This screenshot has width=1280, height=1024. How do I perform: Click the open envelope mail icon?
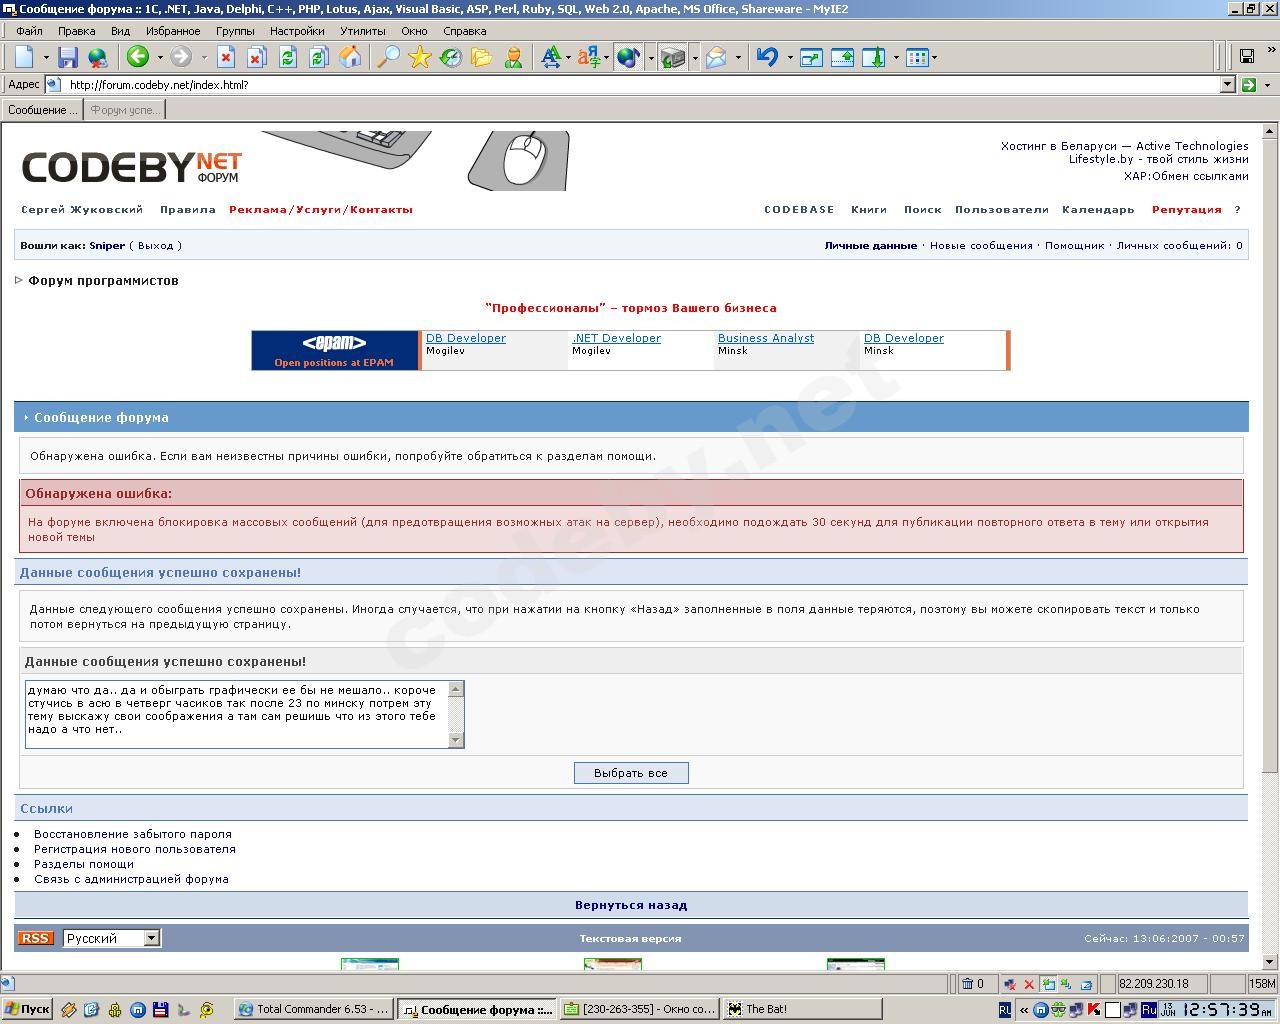tap(716, 57)
